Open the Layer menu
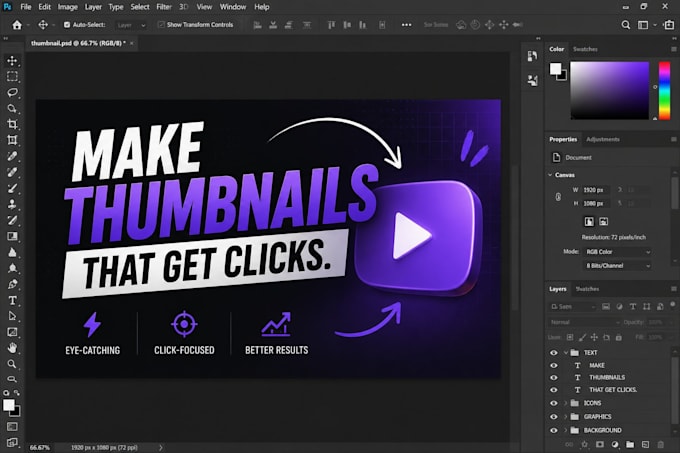Viewport: 680px width, 453px height. pyautogui.click(x=93, y=7)
